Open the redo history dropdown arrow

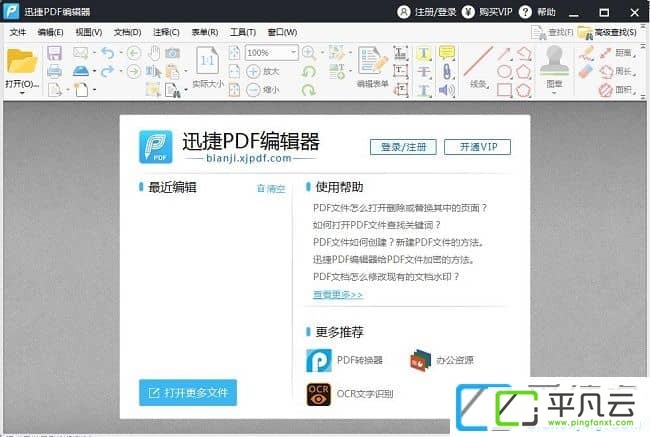click(121, 71)
